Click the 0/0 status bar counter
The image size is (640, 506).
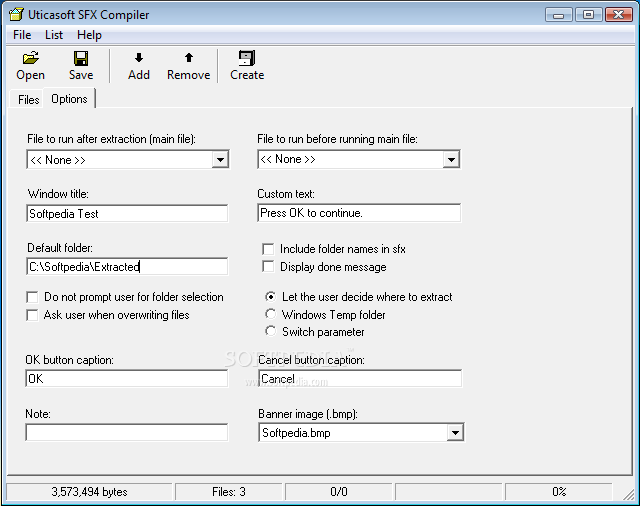pyautogui.click(x=339, y=492)
